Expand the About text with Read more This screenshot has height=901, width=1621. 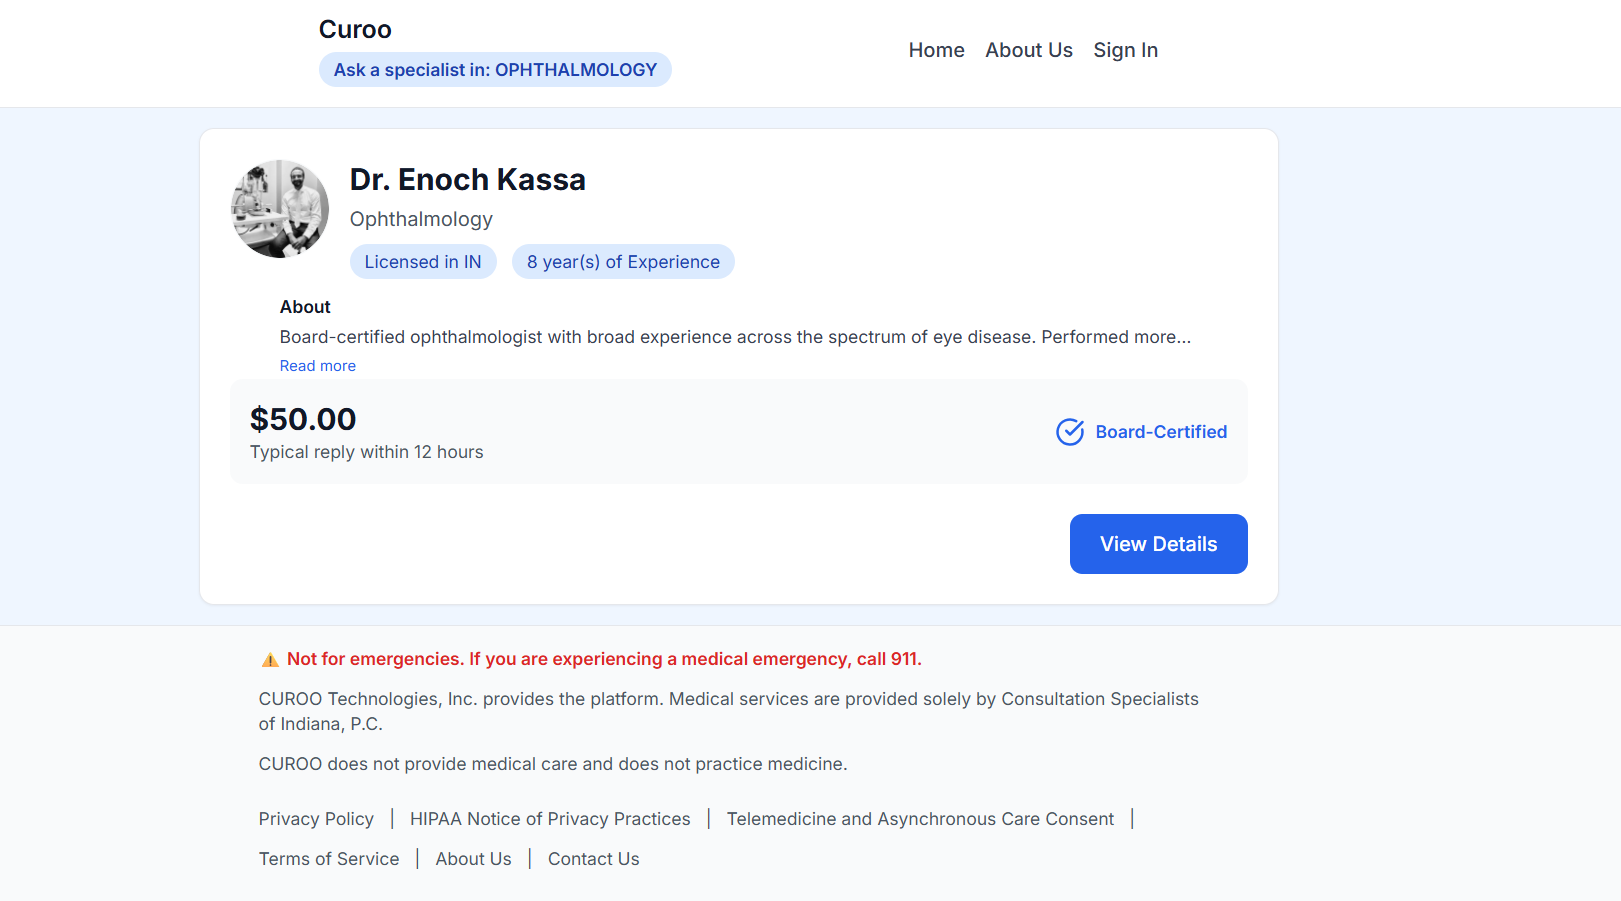pos(318,366)
